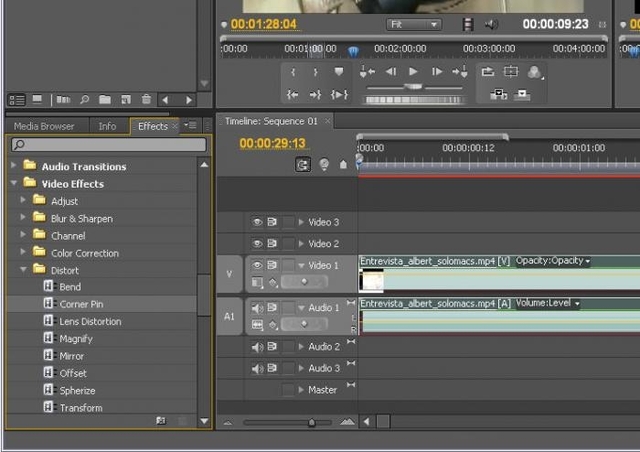
Task: Open the Fit zoom level dropdown
Action: click(x=413, y=24)
